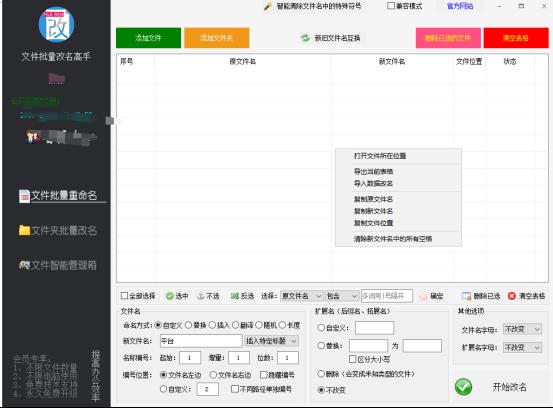Click the green 添加文件 button

click(x=148, y=38)
